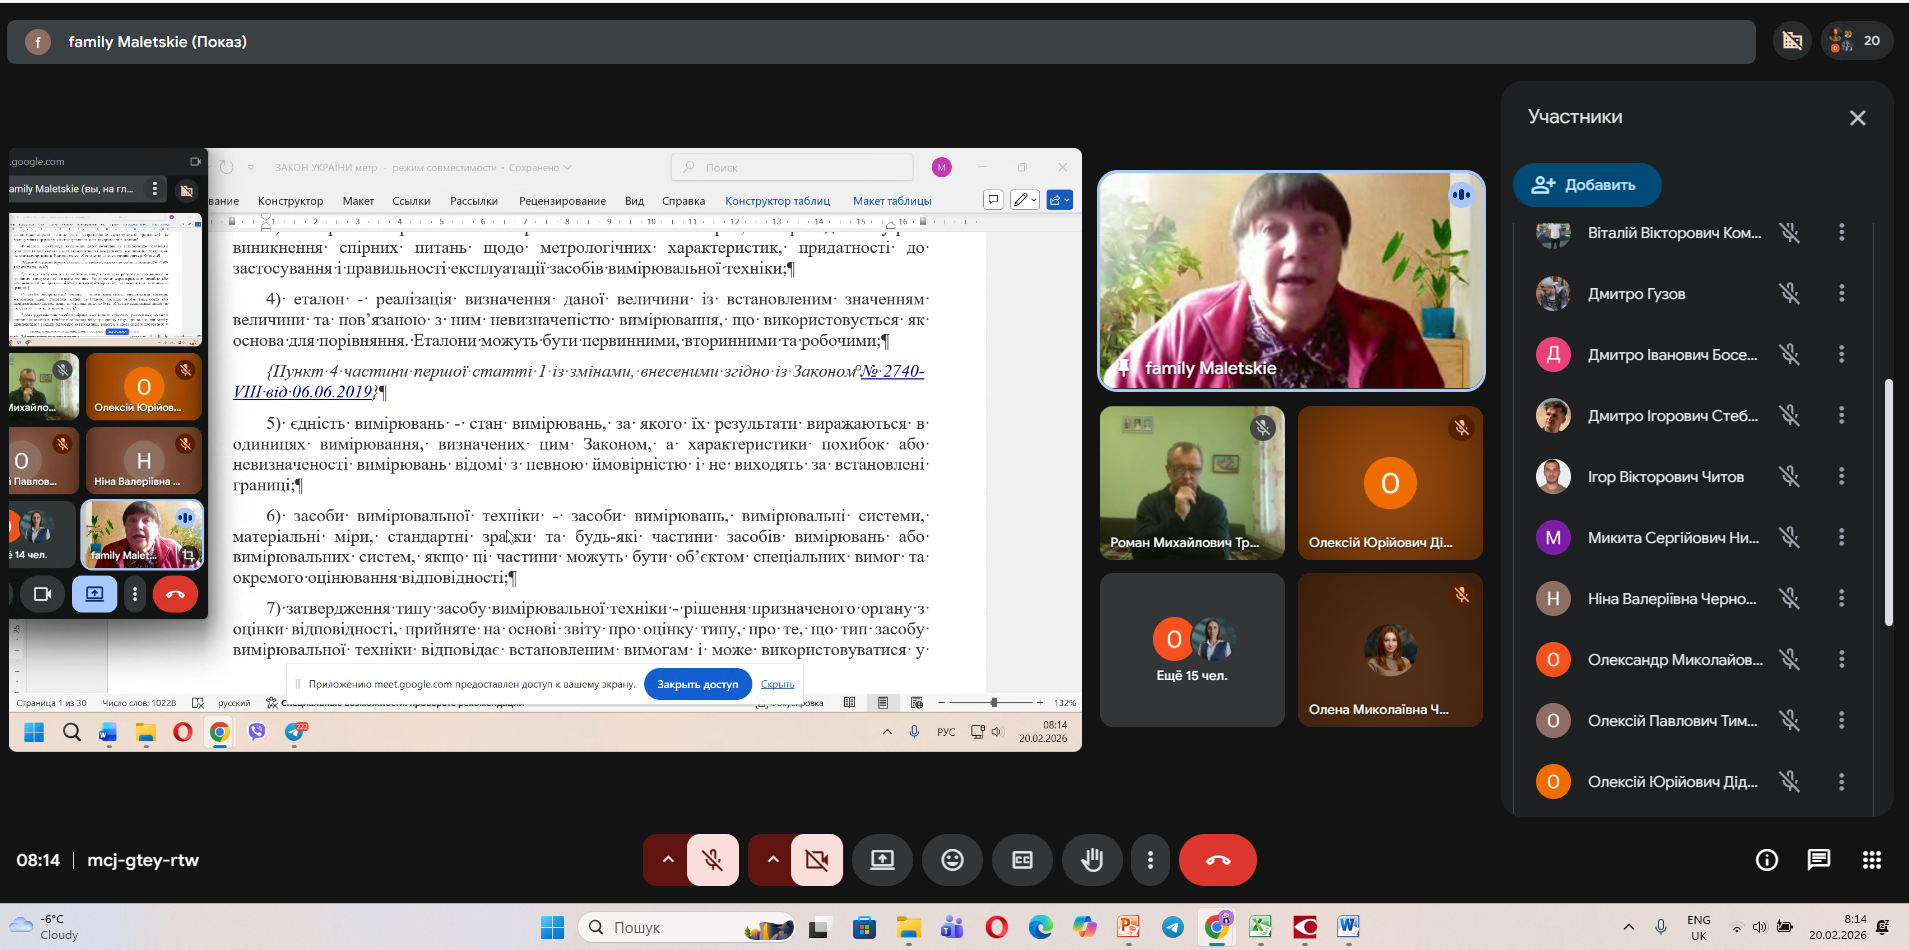Open the Рецензирование tab in shared Word

click(x=562, y=201)
